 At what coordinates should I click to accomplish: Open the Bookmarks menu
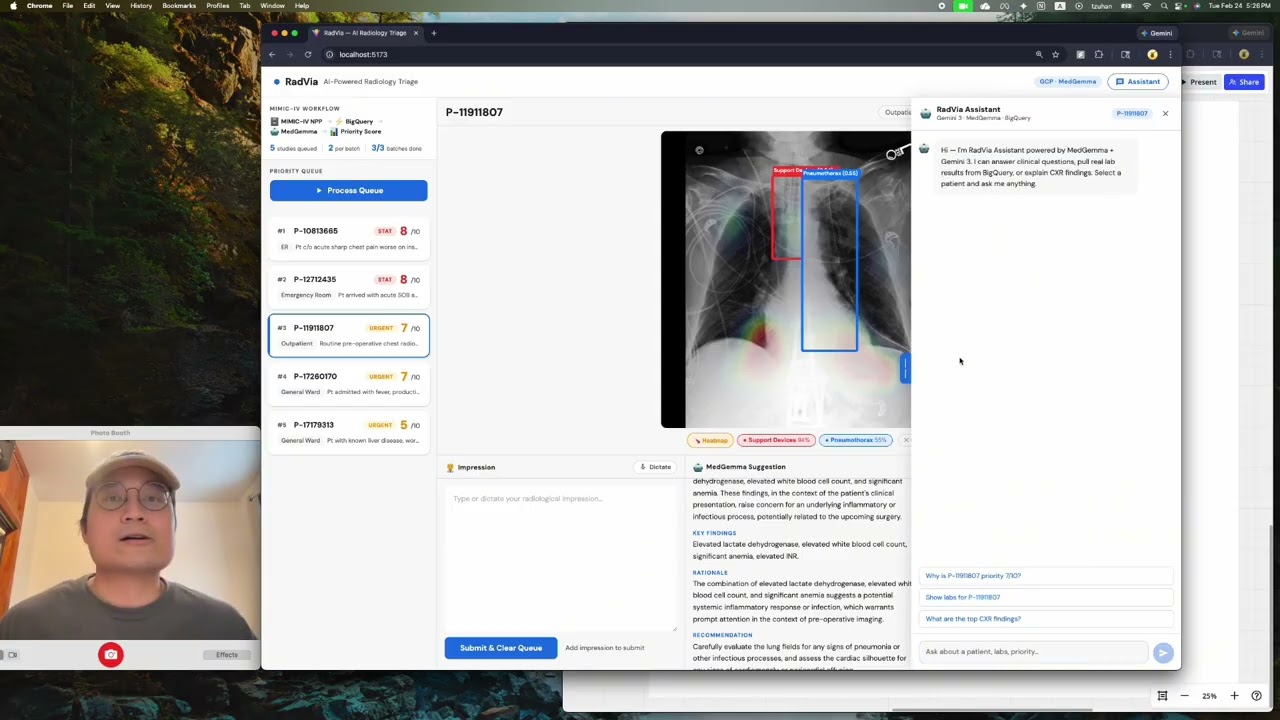[179, 6]
